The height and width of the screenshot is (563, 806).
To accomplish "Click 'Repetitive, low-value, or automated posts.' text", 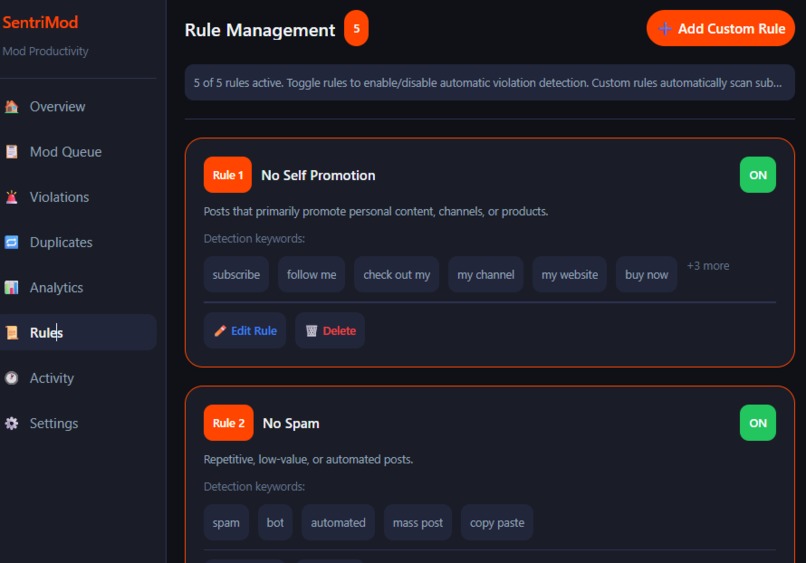I will 308,459.
